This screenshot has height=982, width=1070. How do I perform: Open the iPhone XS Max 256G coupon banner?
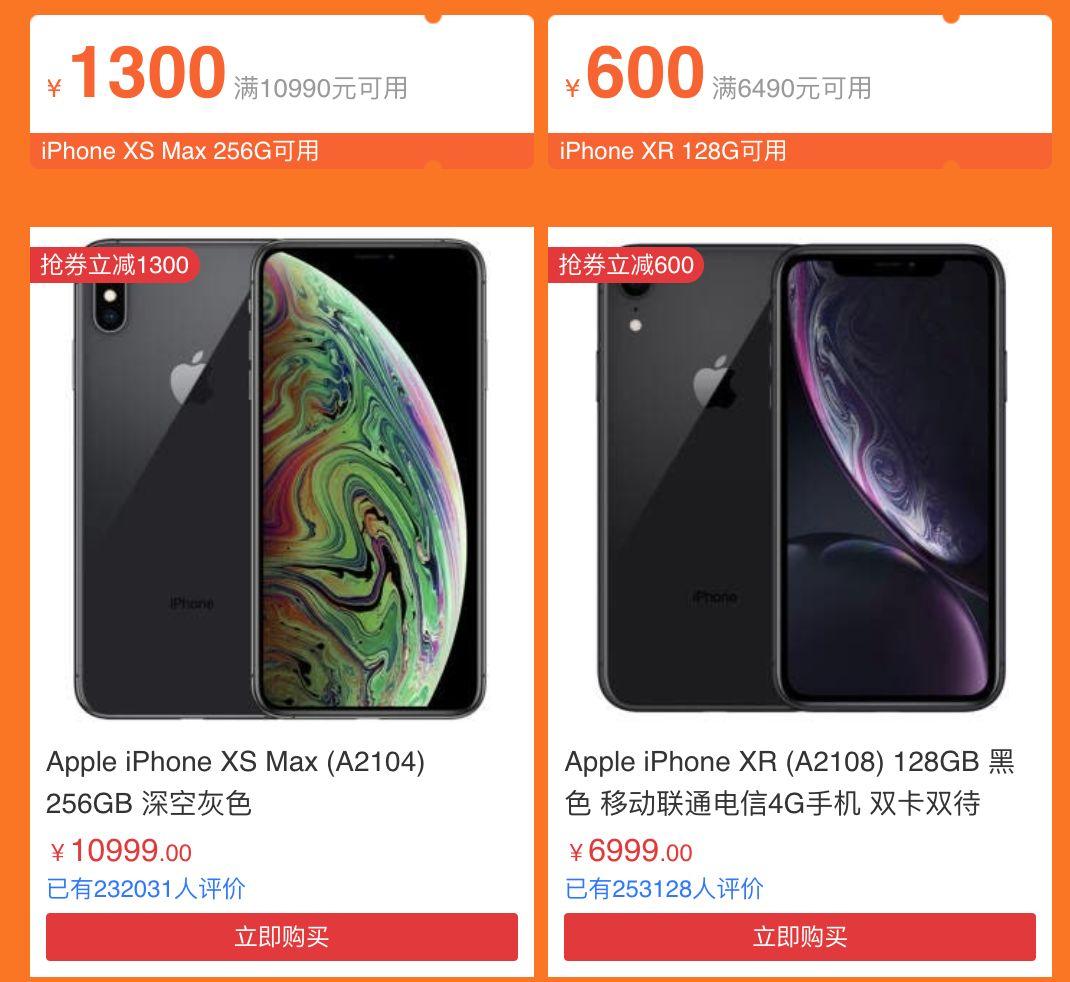tap(282, 151)
